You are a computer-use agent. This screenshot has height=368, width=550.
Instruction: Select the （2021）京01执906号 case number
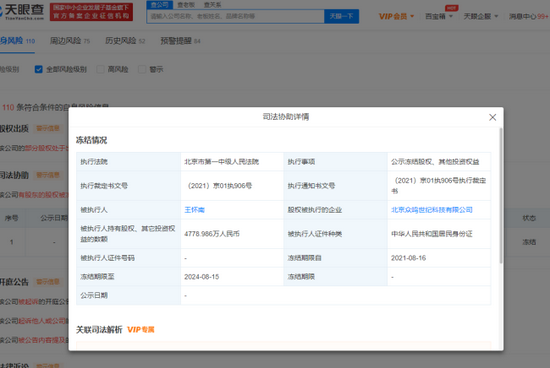220,186
